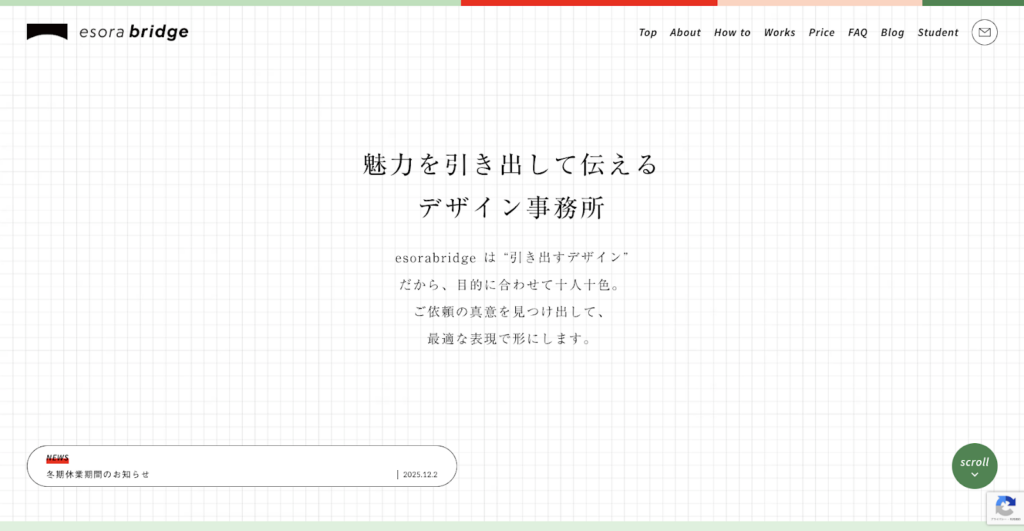Open the news item 冬期休業期間のお知らせ
Image resolution: width=1024 pixels, height=531 pixels.
pos(98,474)
